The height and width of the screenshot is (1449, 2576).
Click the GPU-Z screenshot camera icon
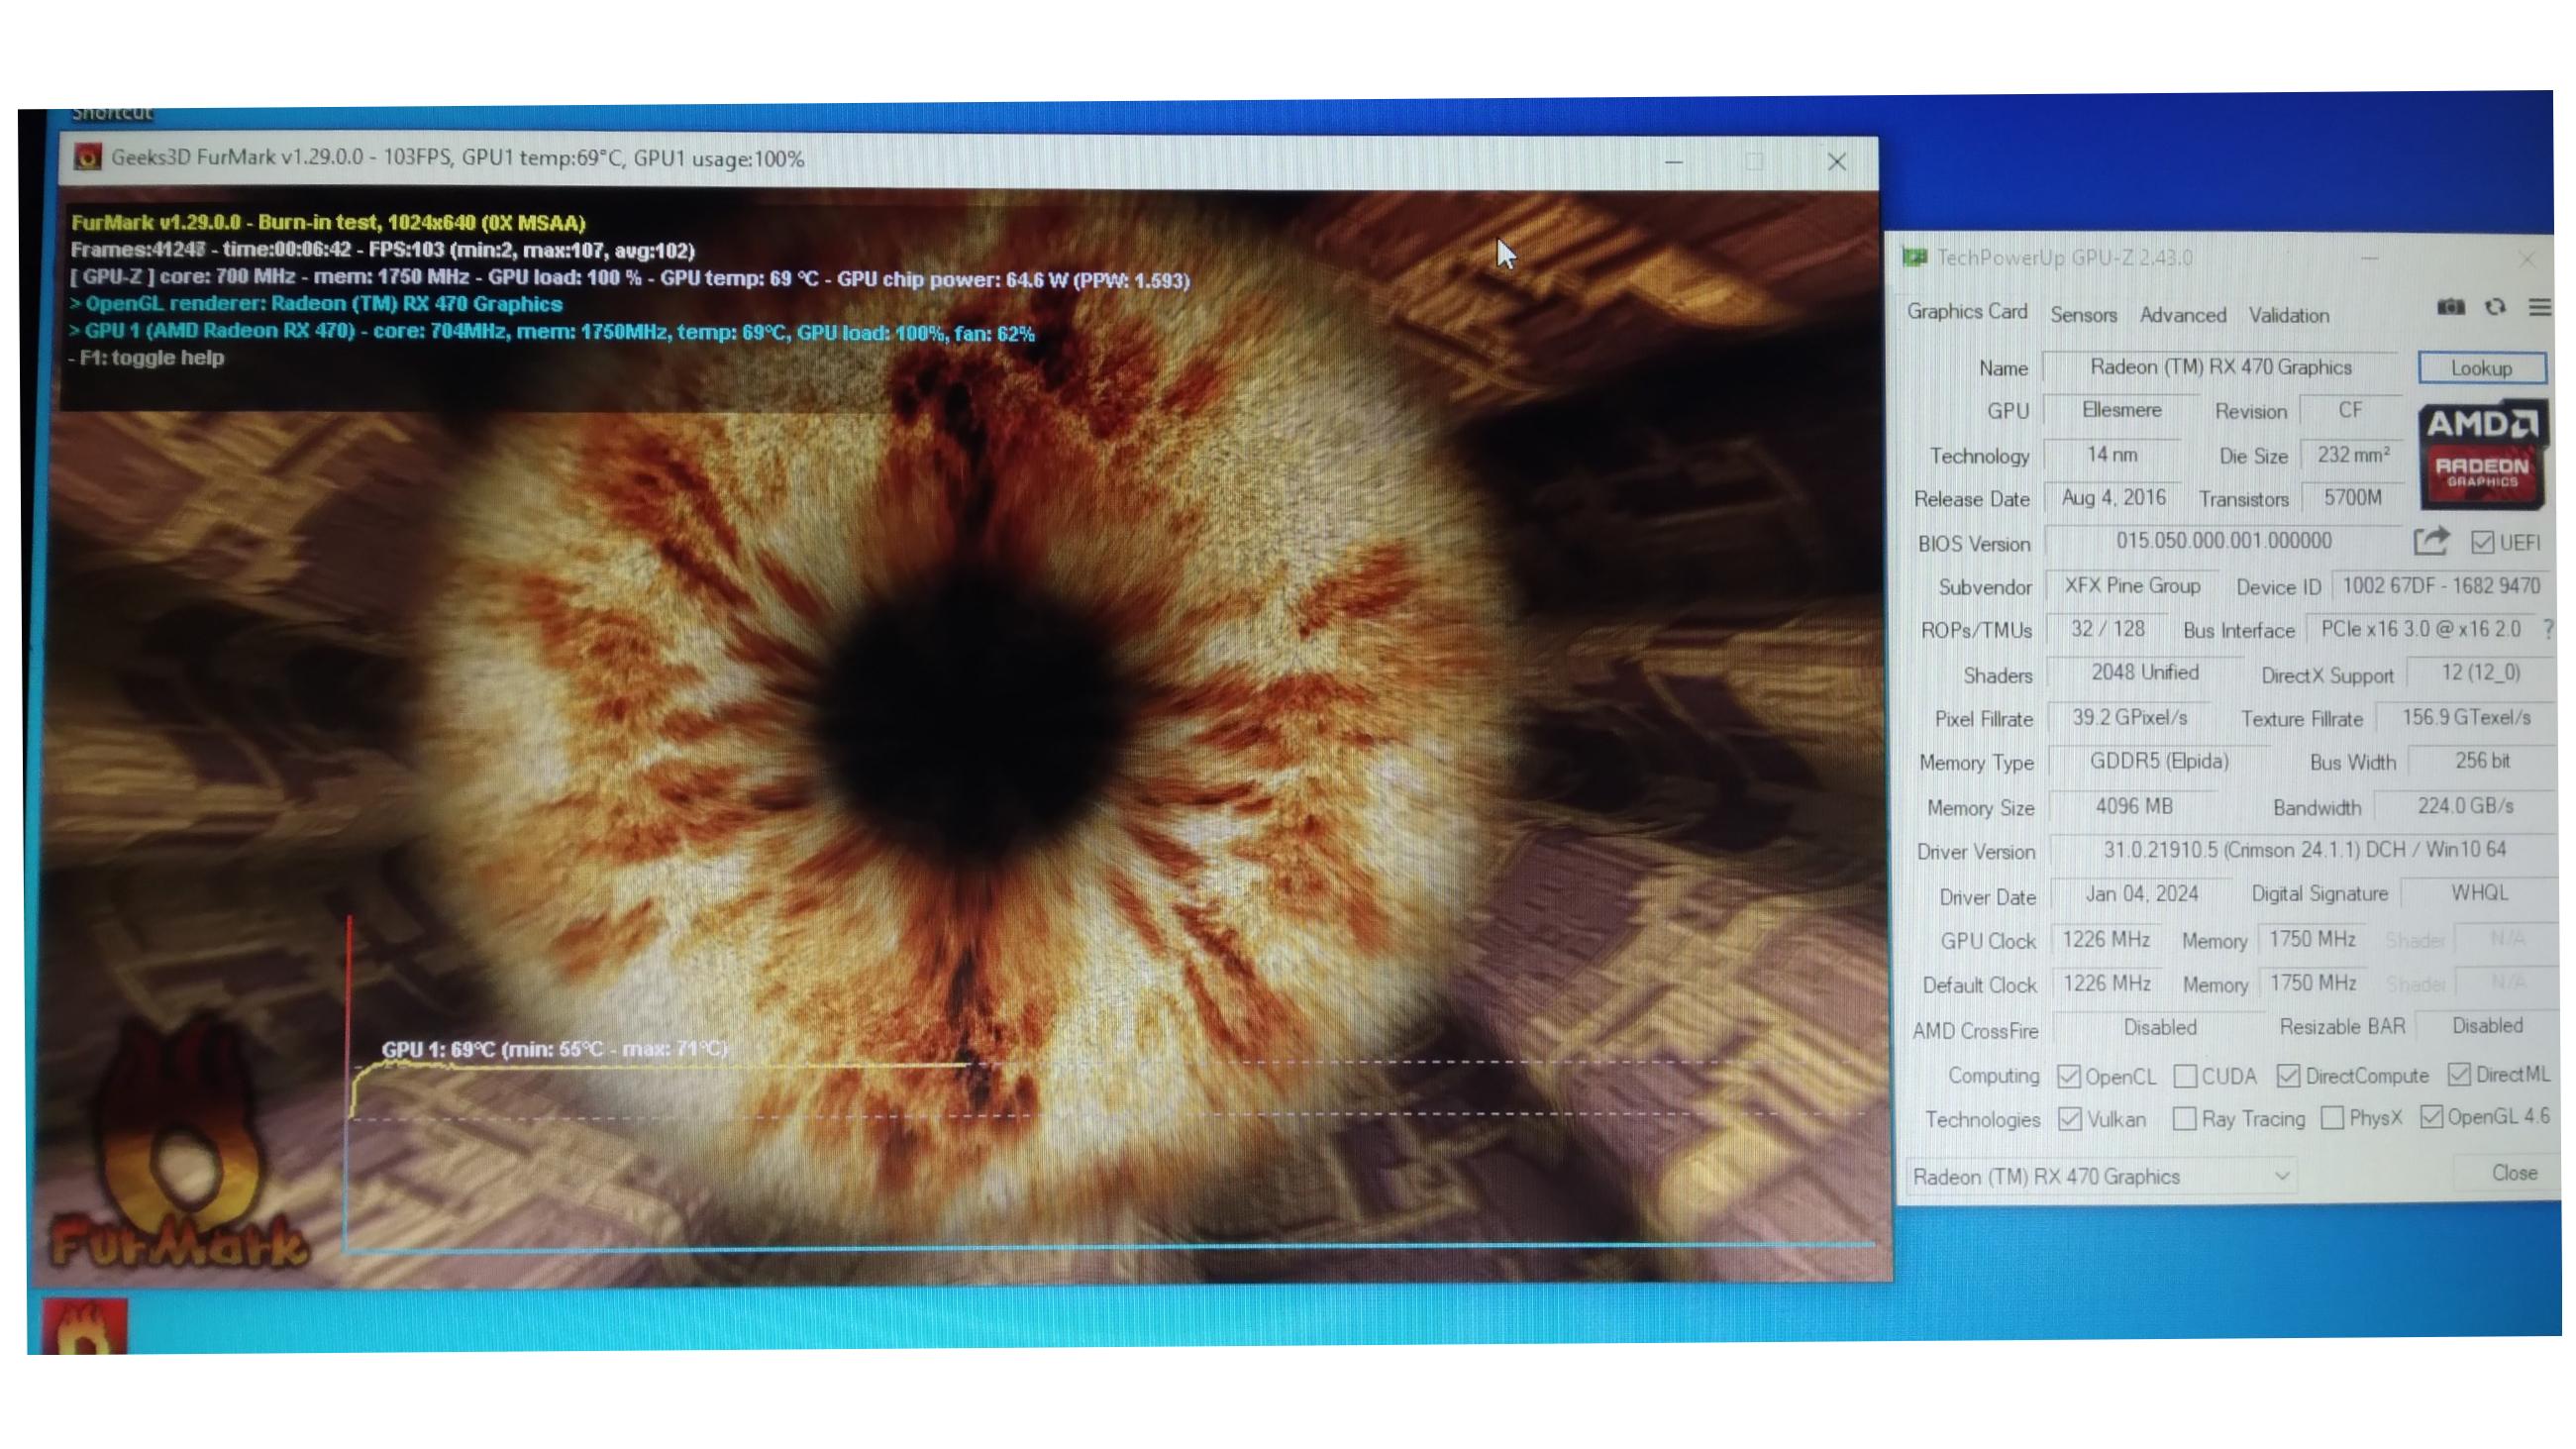click(x=2450, y=307)
